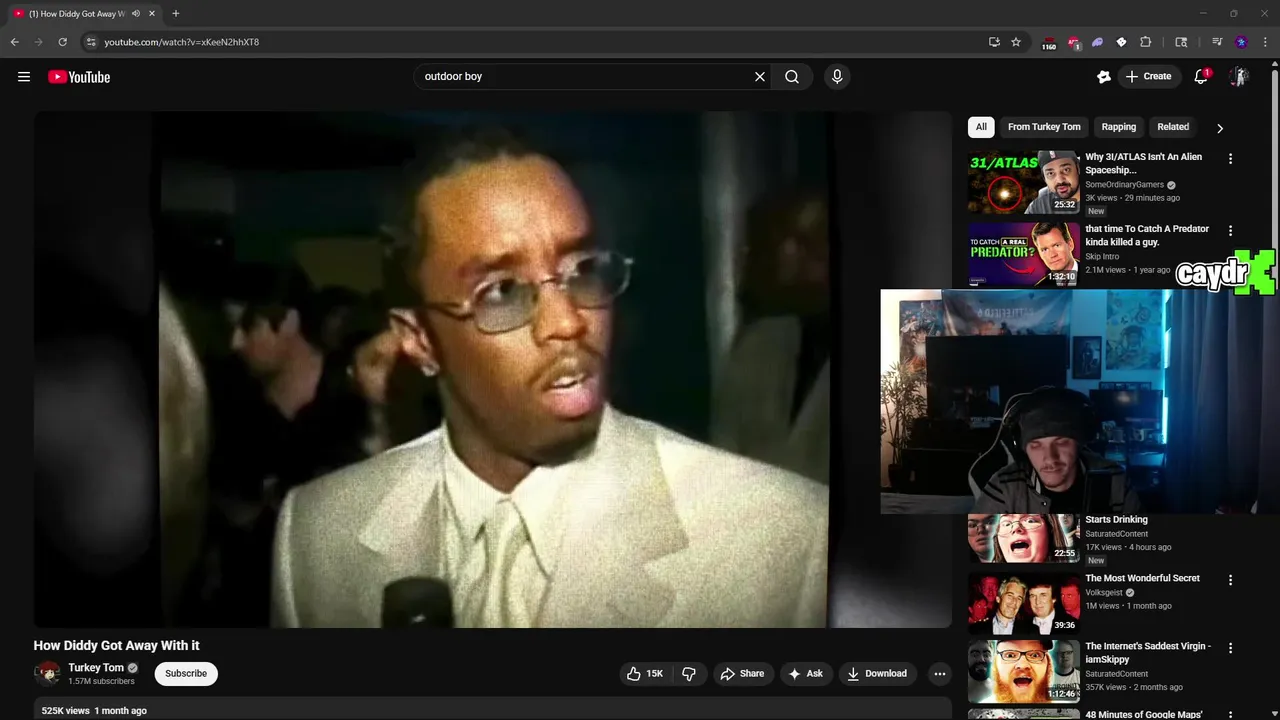The height and width of the screenshot is (720, 1280).
Task: Open media controls music icon
Action: coord(1217,42)
